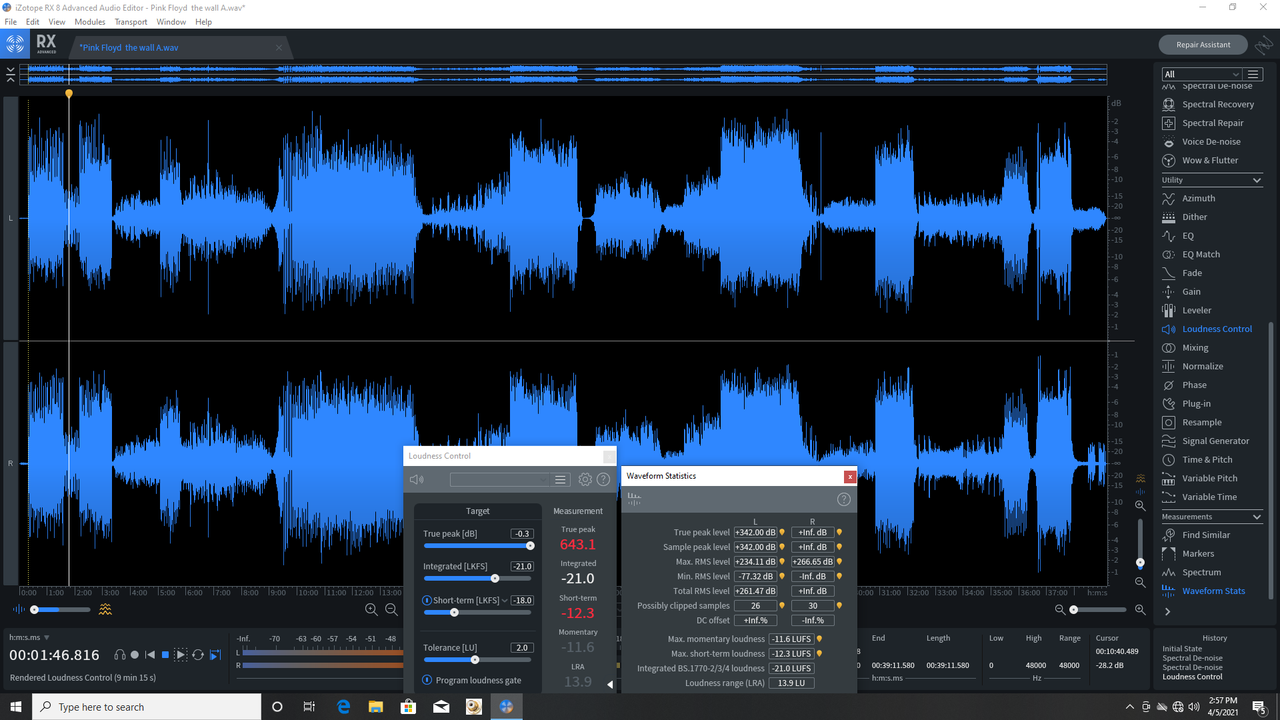Open the Signal Generator module
The height and width of the screenshot is (720, 1280).
pyautogui.click(x=1206, y=441)
